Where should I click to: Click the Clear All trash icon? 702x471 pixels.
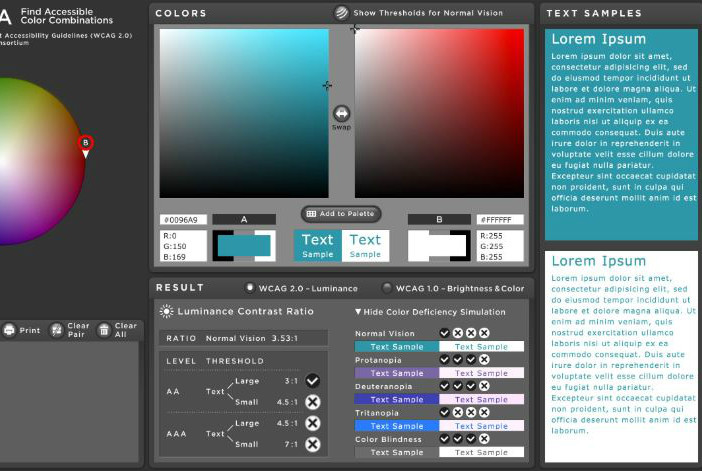[104, 330]
